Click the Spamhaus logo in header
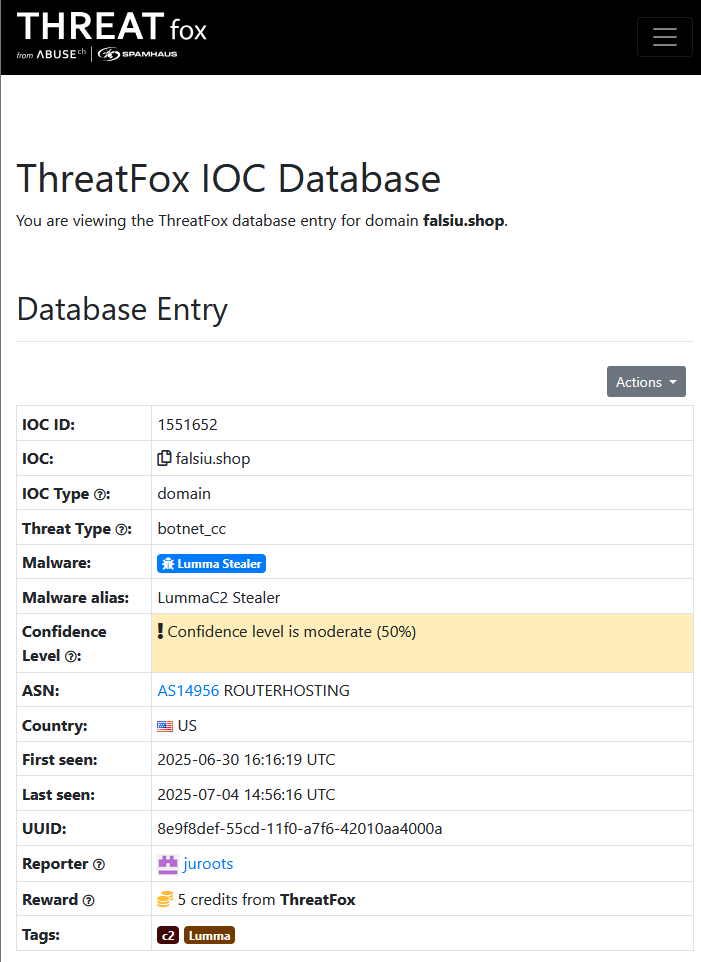Screen dimensions: 701x962 coord(137,54)
